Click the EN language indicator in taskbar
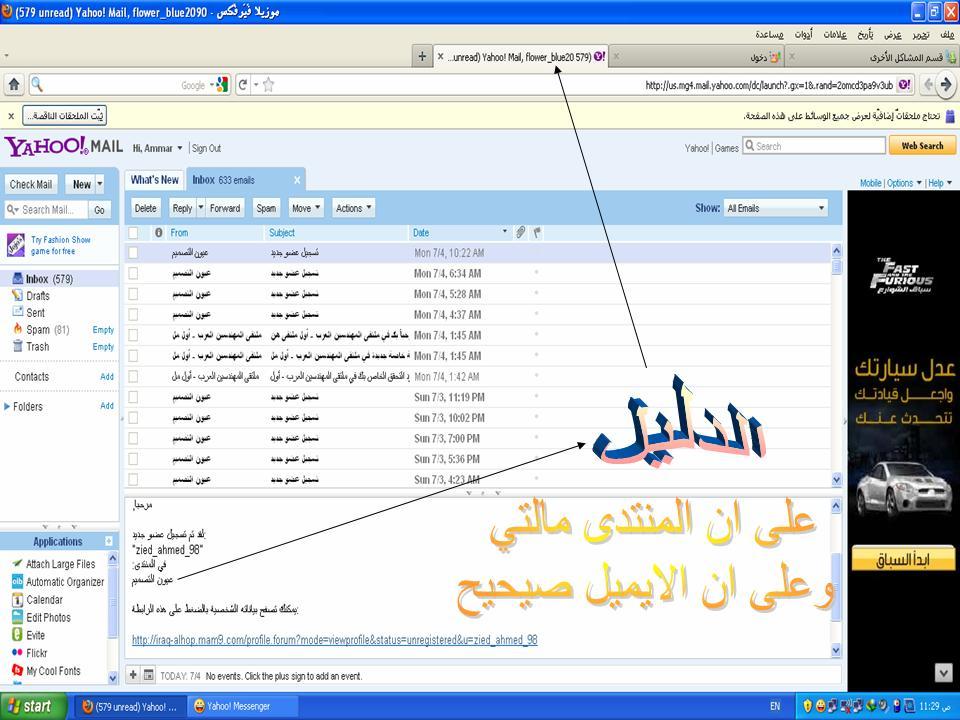Screen dimensions: 960x720 (775, 707)
